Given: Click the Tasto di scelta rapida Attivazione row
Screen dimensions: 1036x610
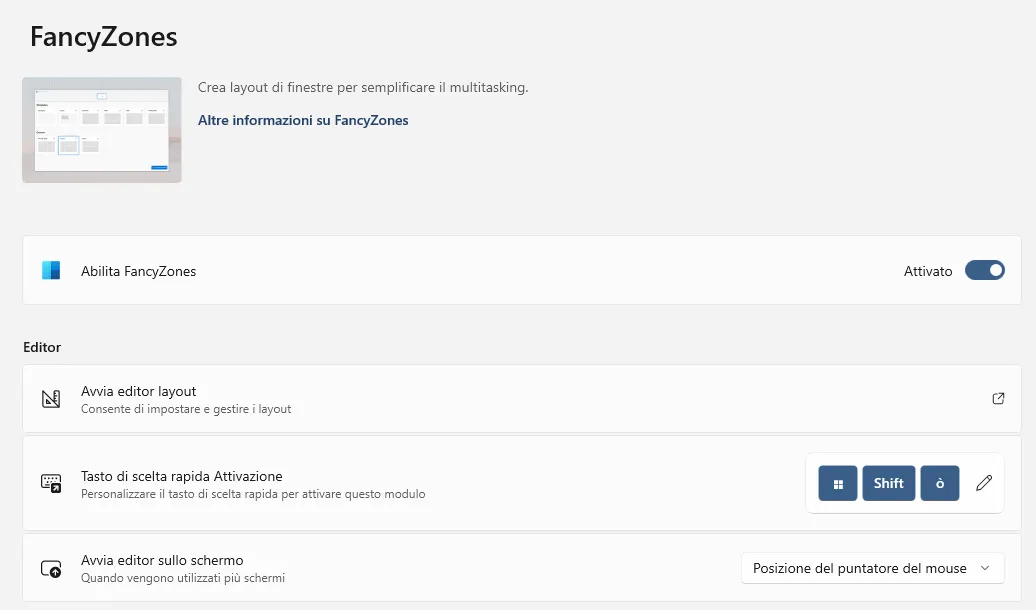Looking at the screenshot, I should pyautogui.click(x=522, y=483).
